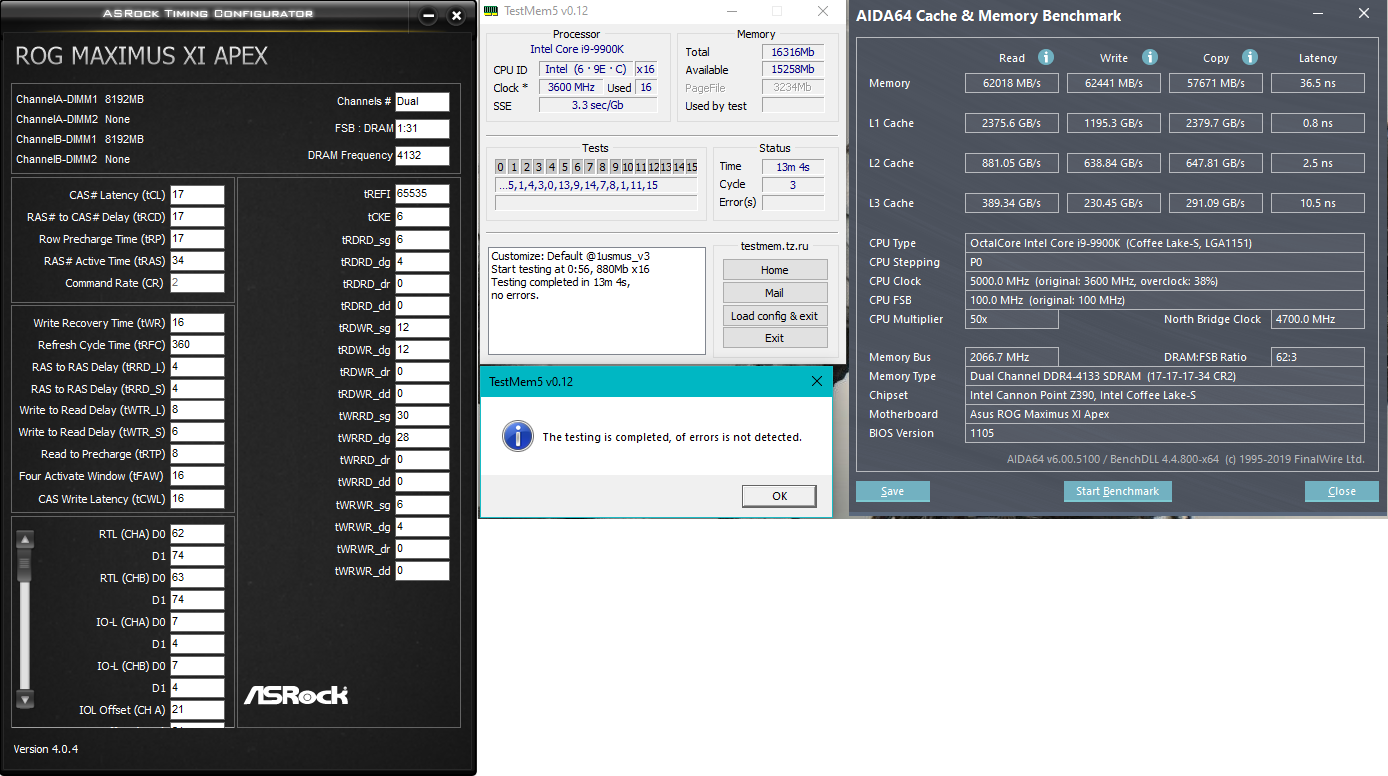This screenshot has width=1388, height=776.
Task: Click Save in the AIDA64 benchmark window
Action: tap(893, 491)
